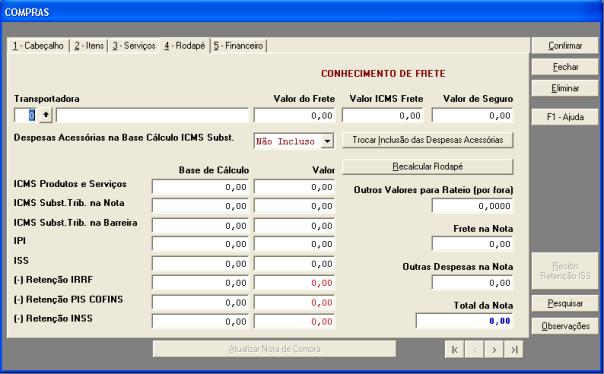Screen dimensions: 604x374
Task: Go to the next record navigation button
Action: click(494, 349)
